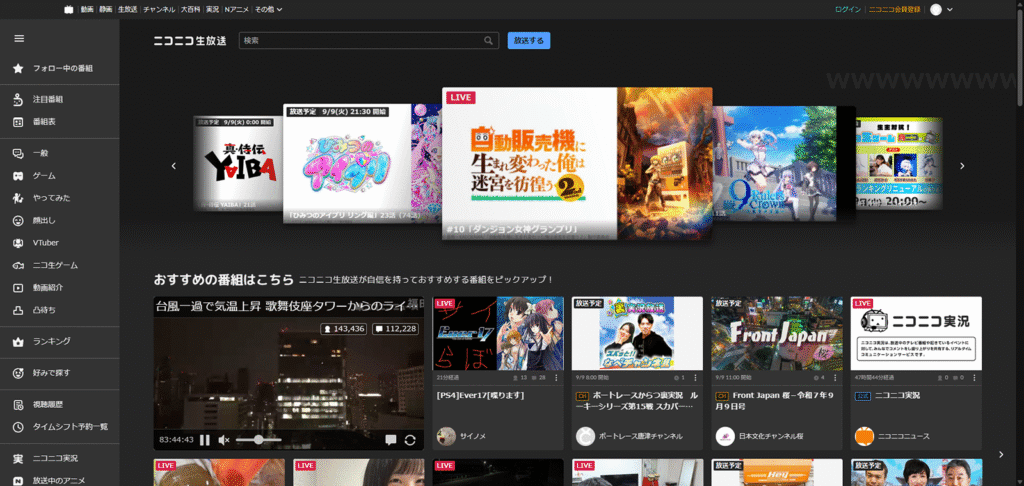Click the user avatar circle in top bar

[x=936, y=9]
